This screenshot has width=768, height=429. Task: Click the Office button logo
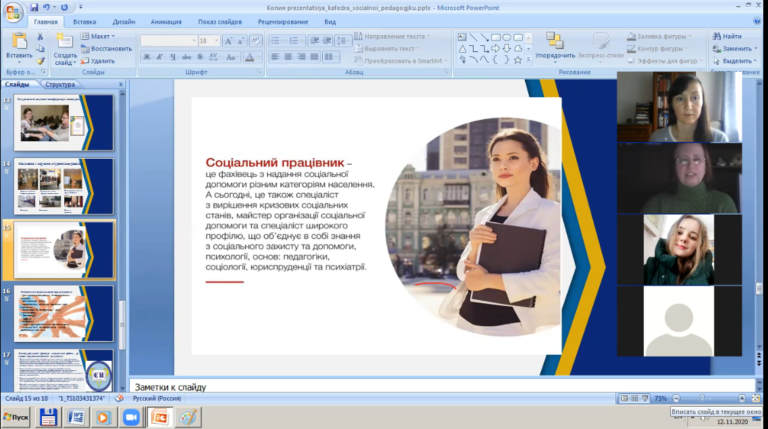(x=13, y=13)
